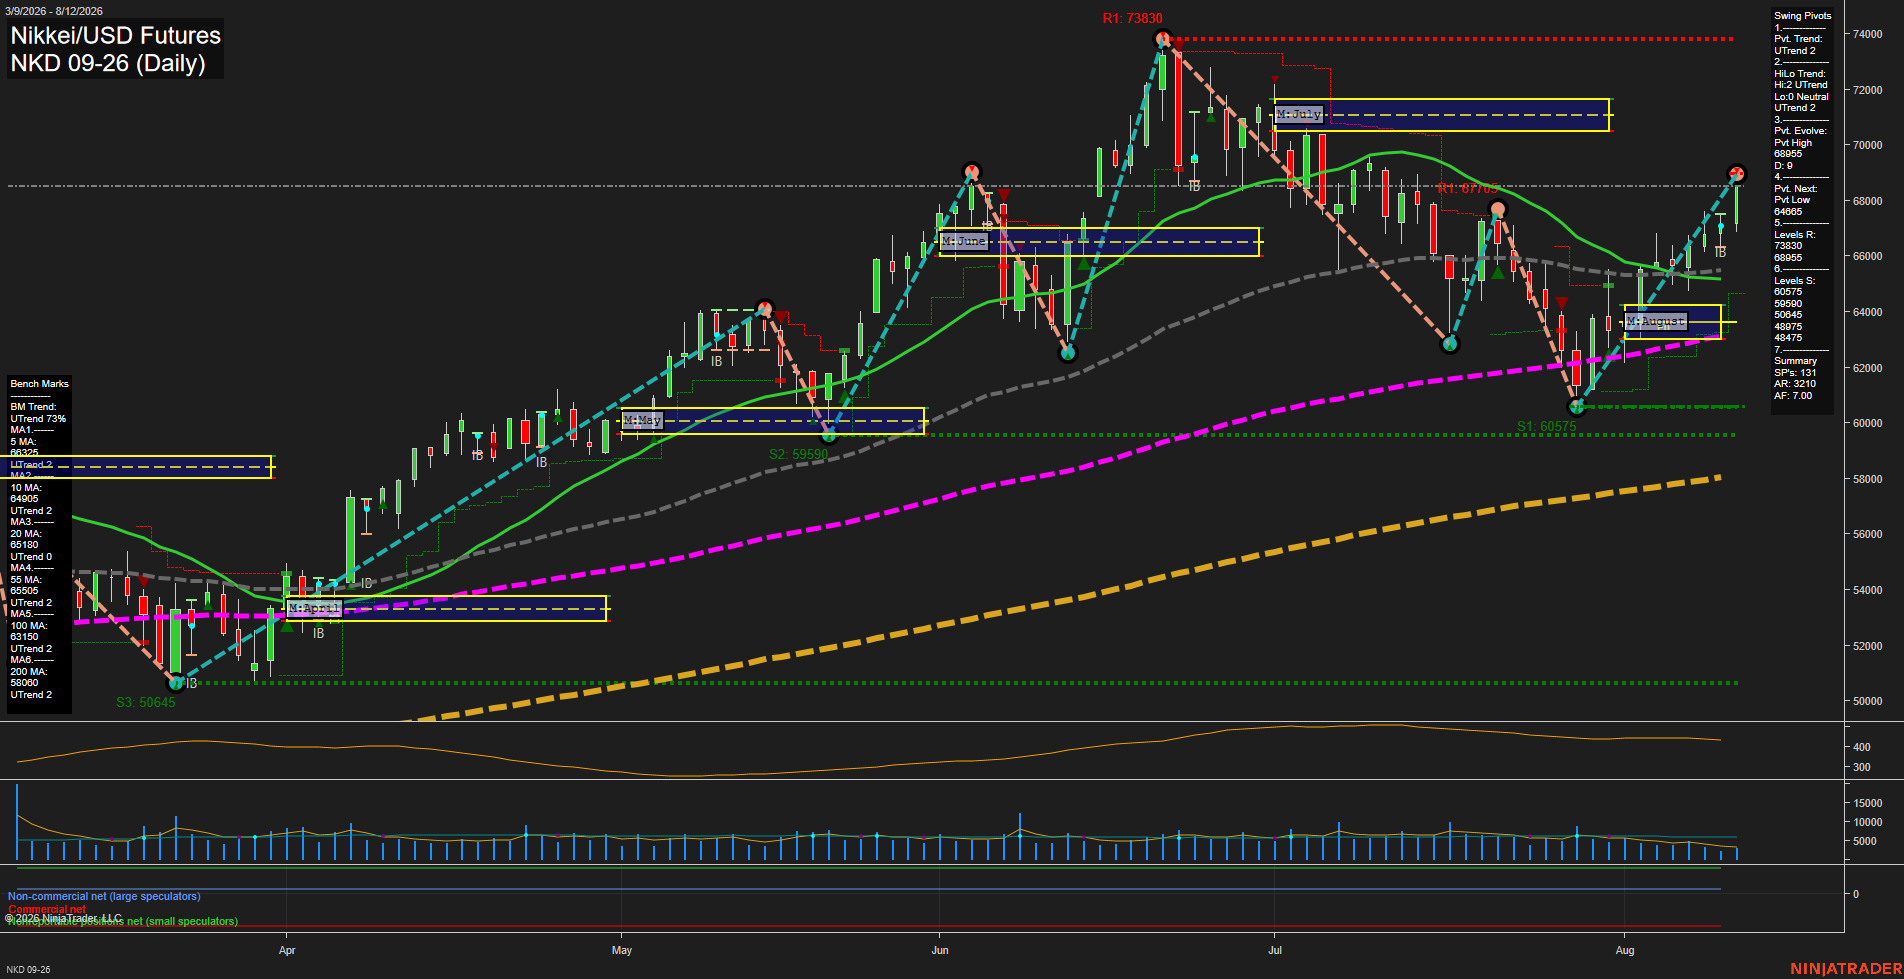Click the 'NKD 09-26' label in the footer
Screen dimensions: 1904x979
[x=29, y=970]
